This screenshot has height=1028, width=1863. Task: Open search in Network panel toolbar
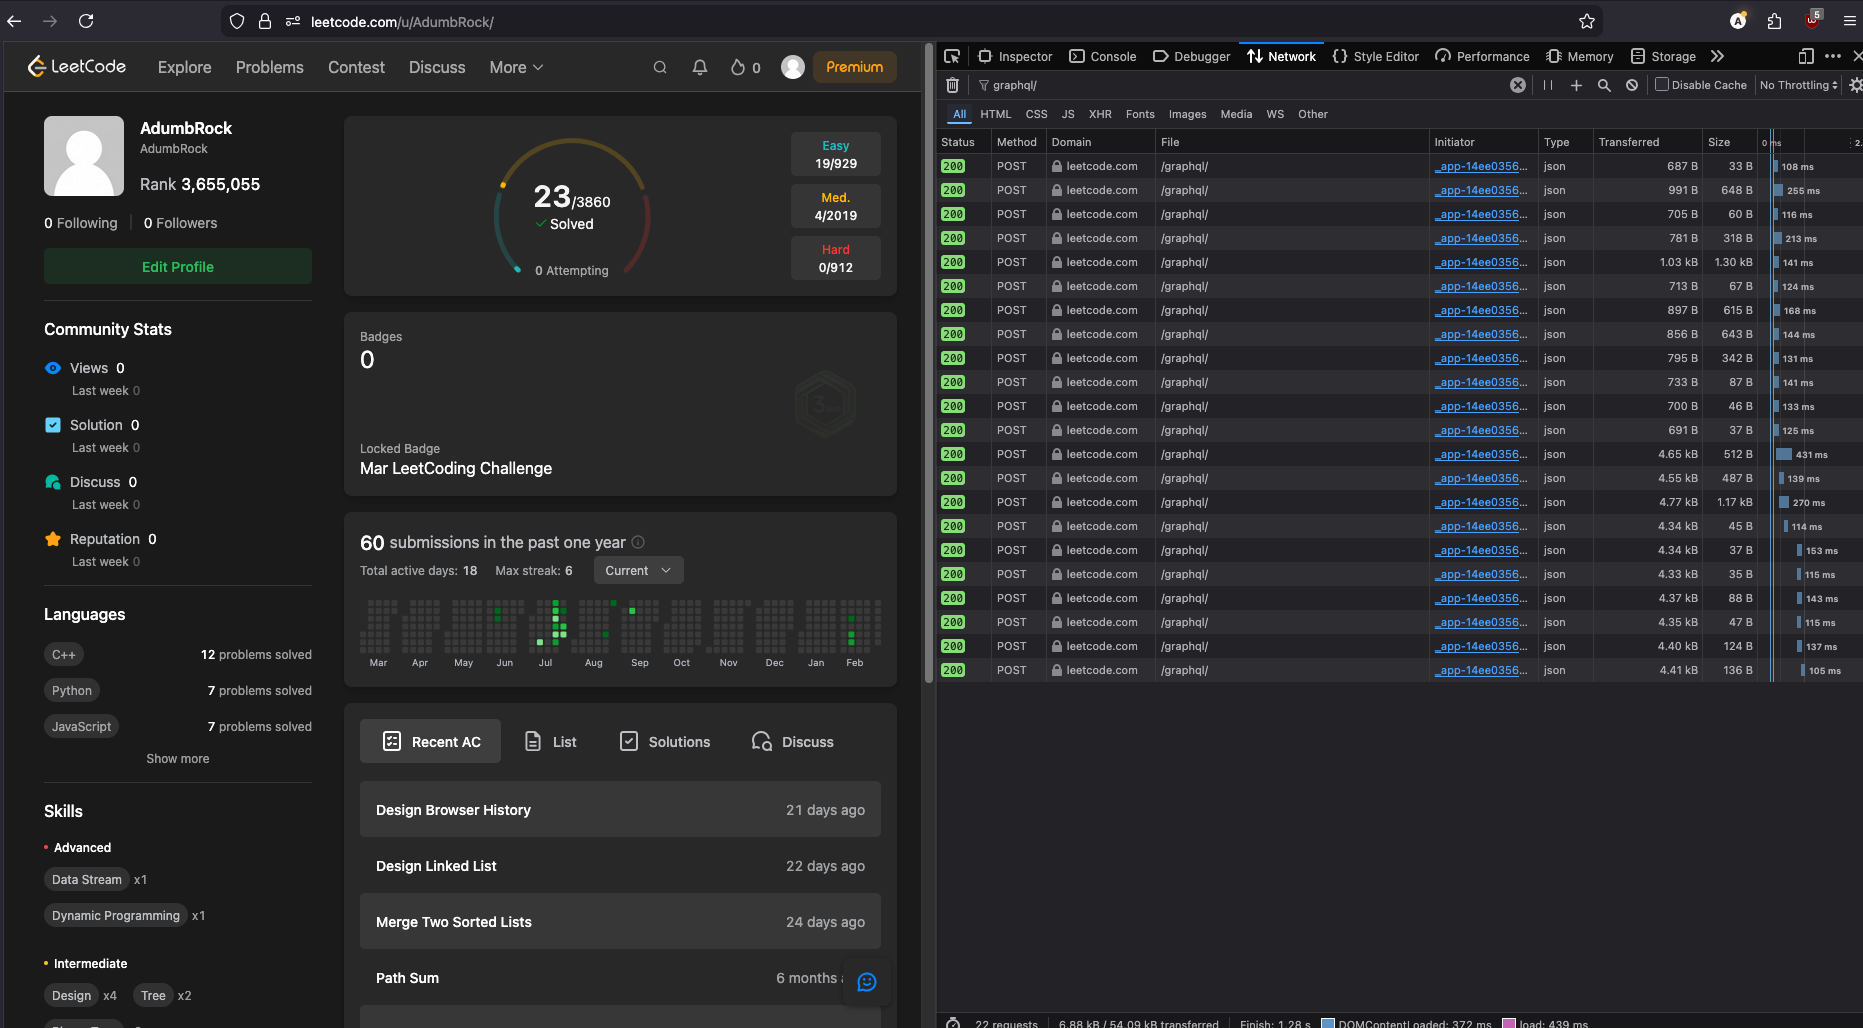tap(1604, 85)
